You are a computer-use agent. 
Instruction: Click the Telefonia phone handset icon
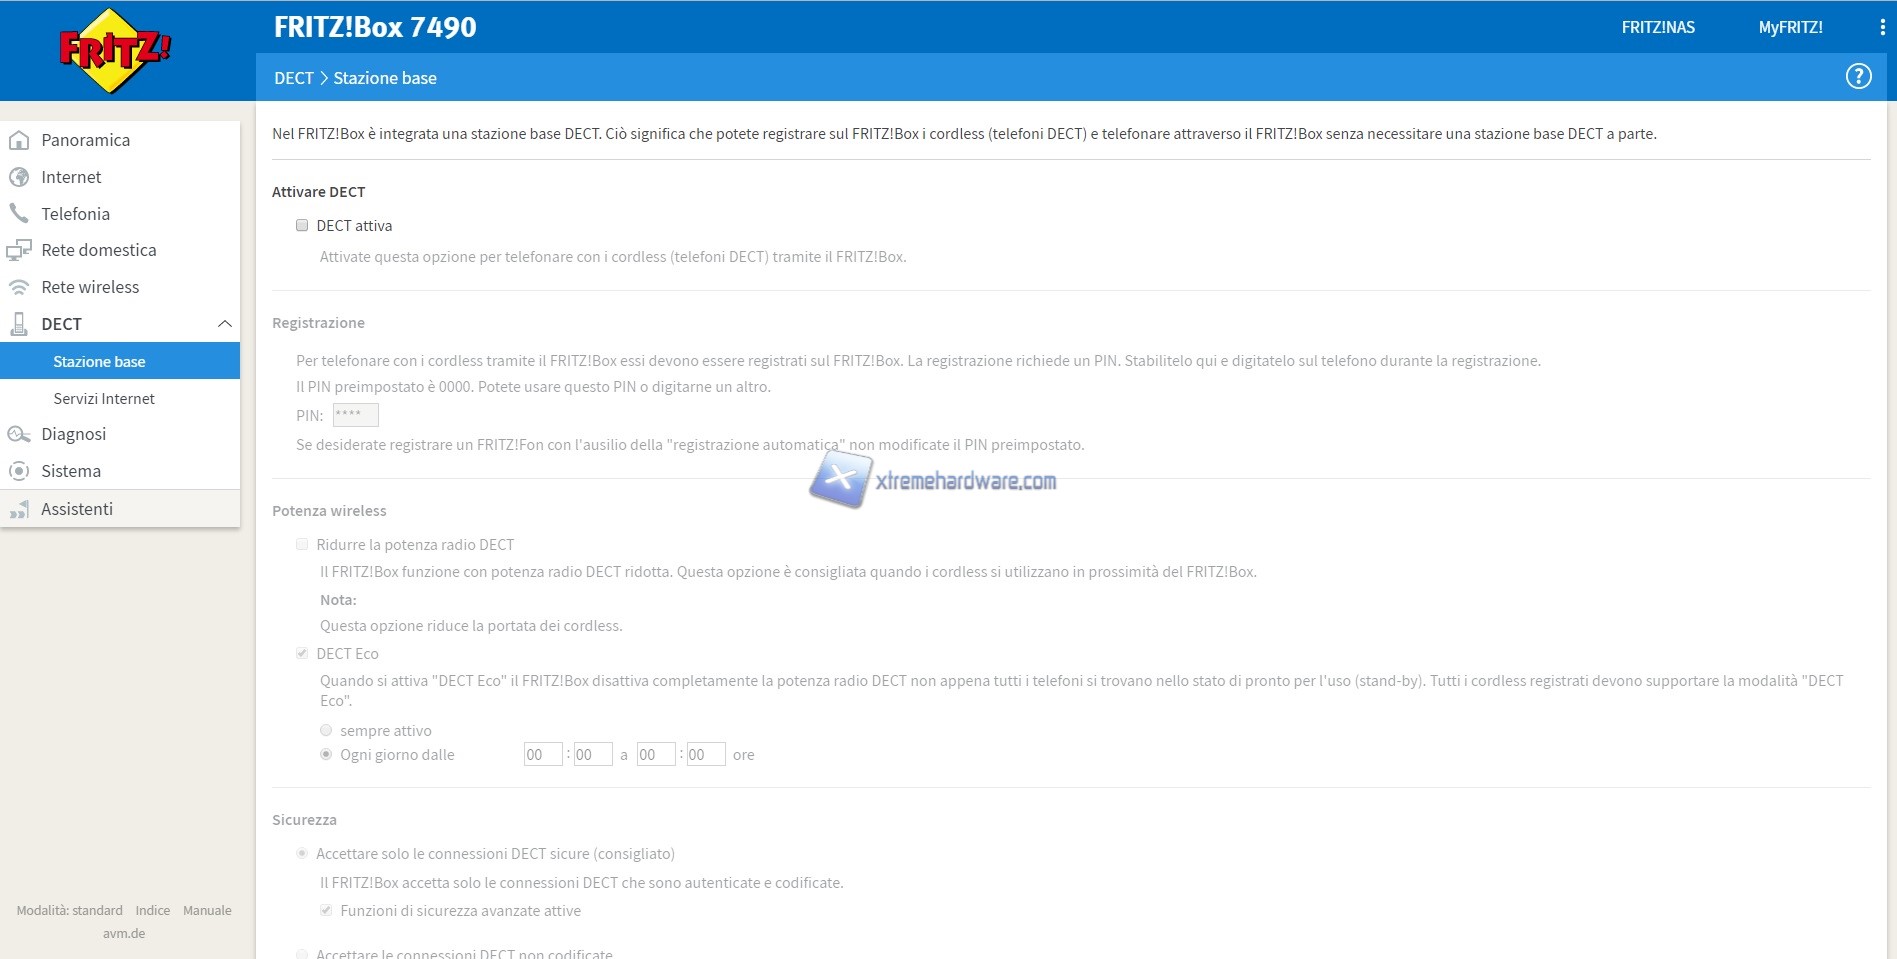[x=18, y=213]
